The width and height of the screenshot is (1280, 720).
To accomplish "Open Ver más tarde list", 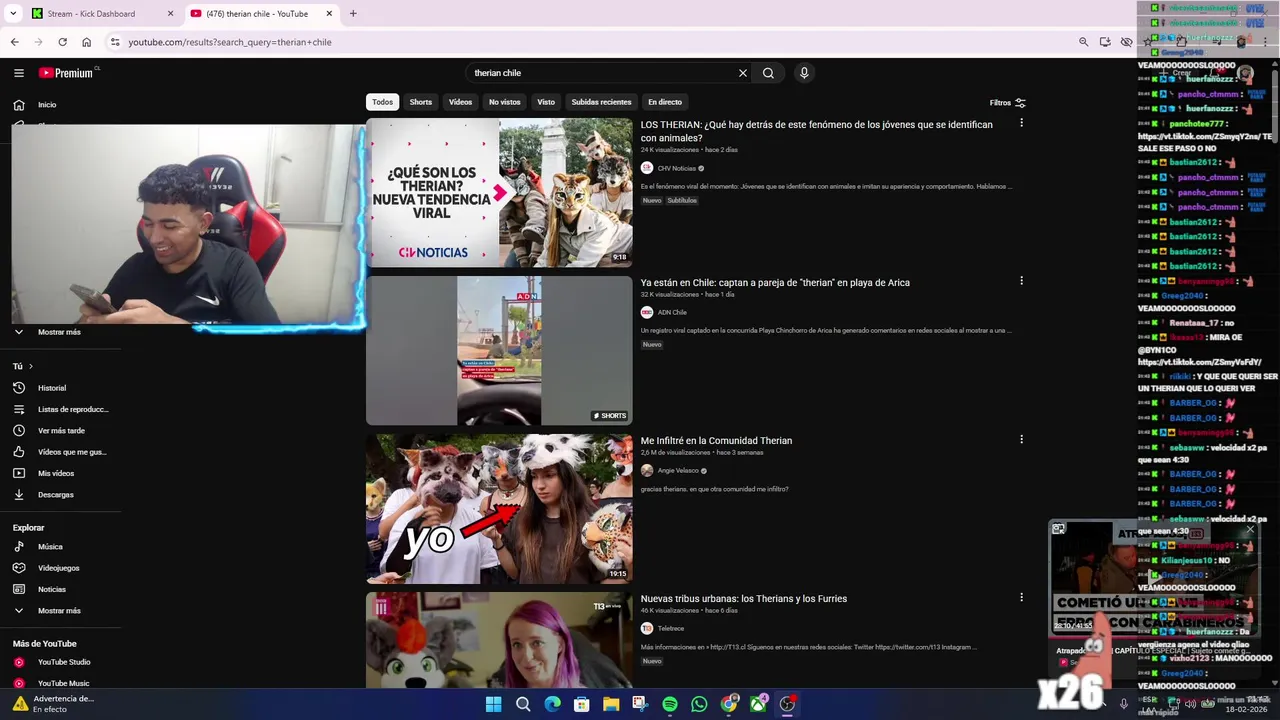I will (61, 431).
